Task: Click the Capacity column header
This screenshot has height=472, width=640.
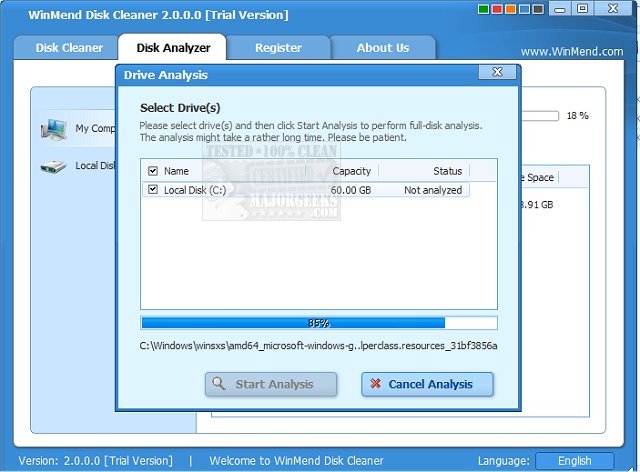Action: 351,171
